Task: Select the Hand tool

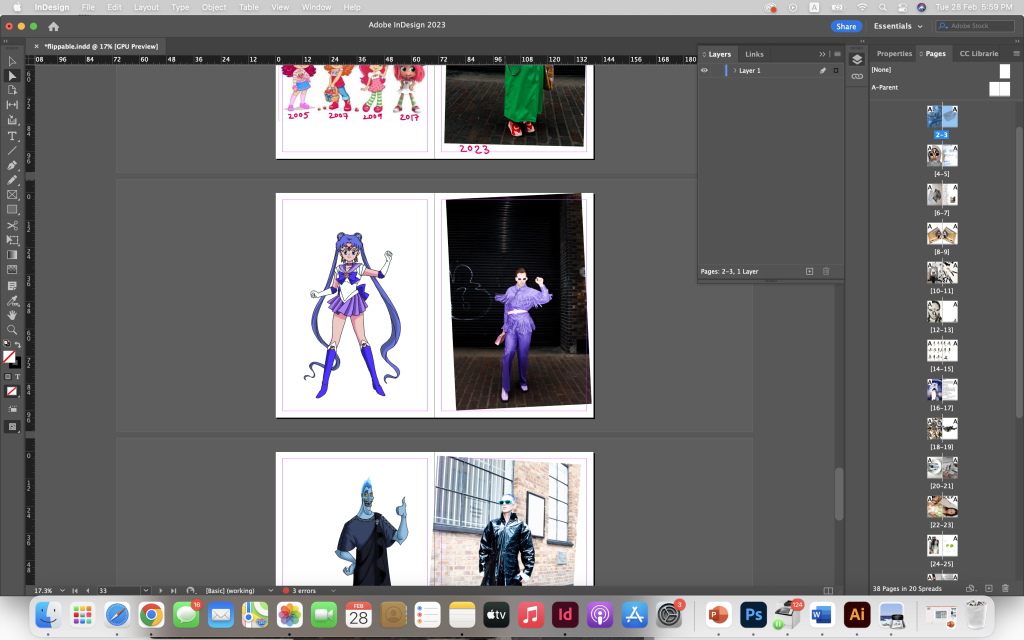Action: tap(12, 315)
